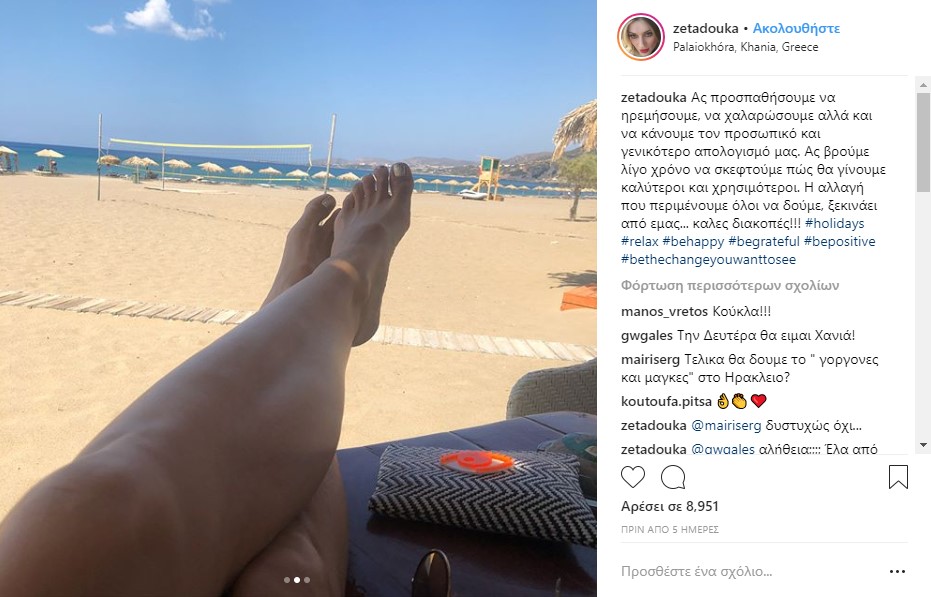
Task: Click the @mairiserg mention in the reply
Action: click(726, 425)
